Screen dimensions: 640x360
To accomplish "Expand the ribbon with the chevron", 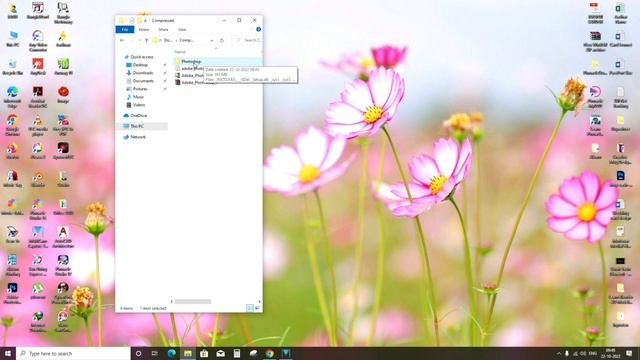I will coord(251,29).
